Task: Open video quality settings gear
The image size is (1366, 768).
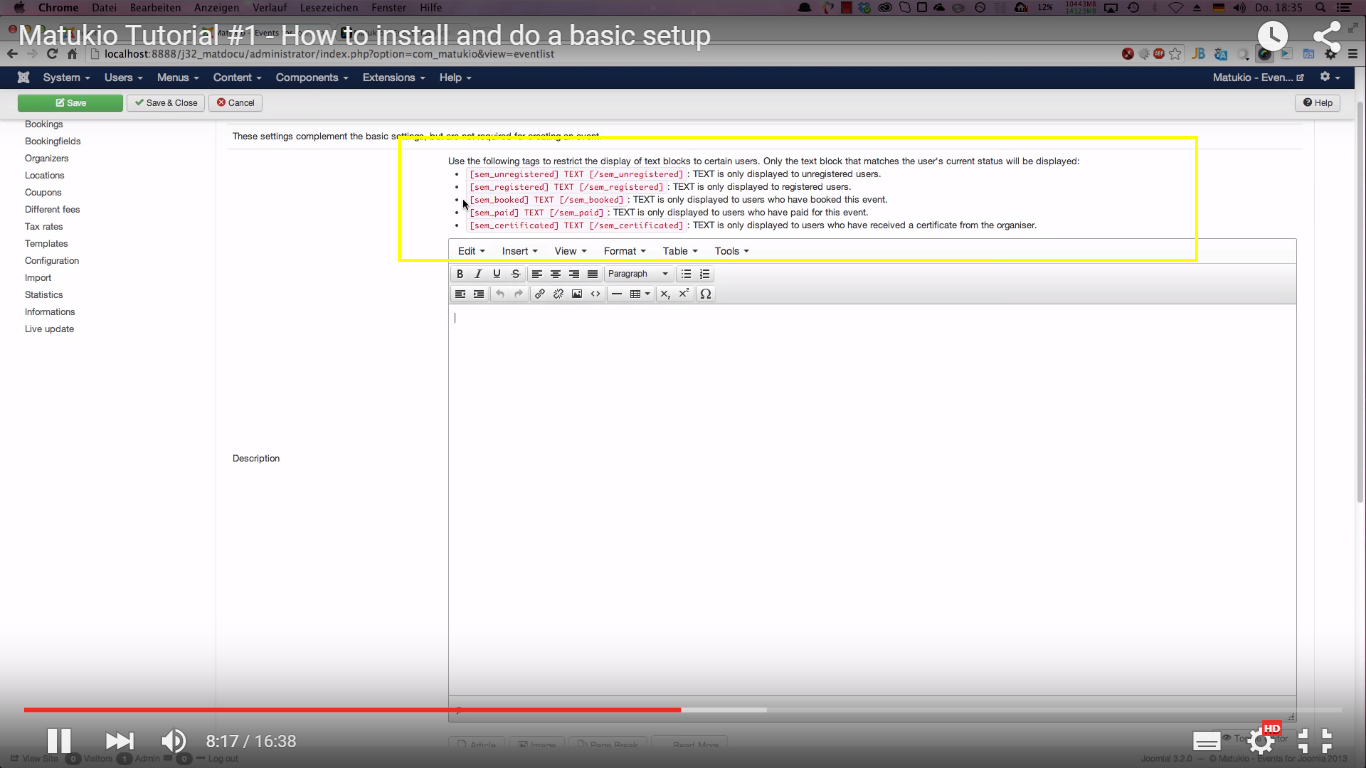Action: (x=1262, y=740)
